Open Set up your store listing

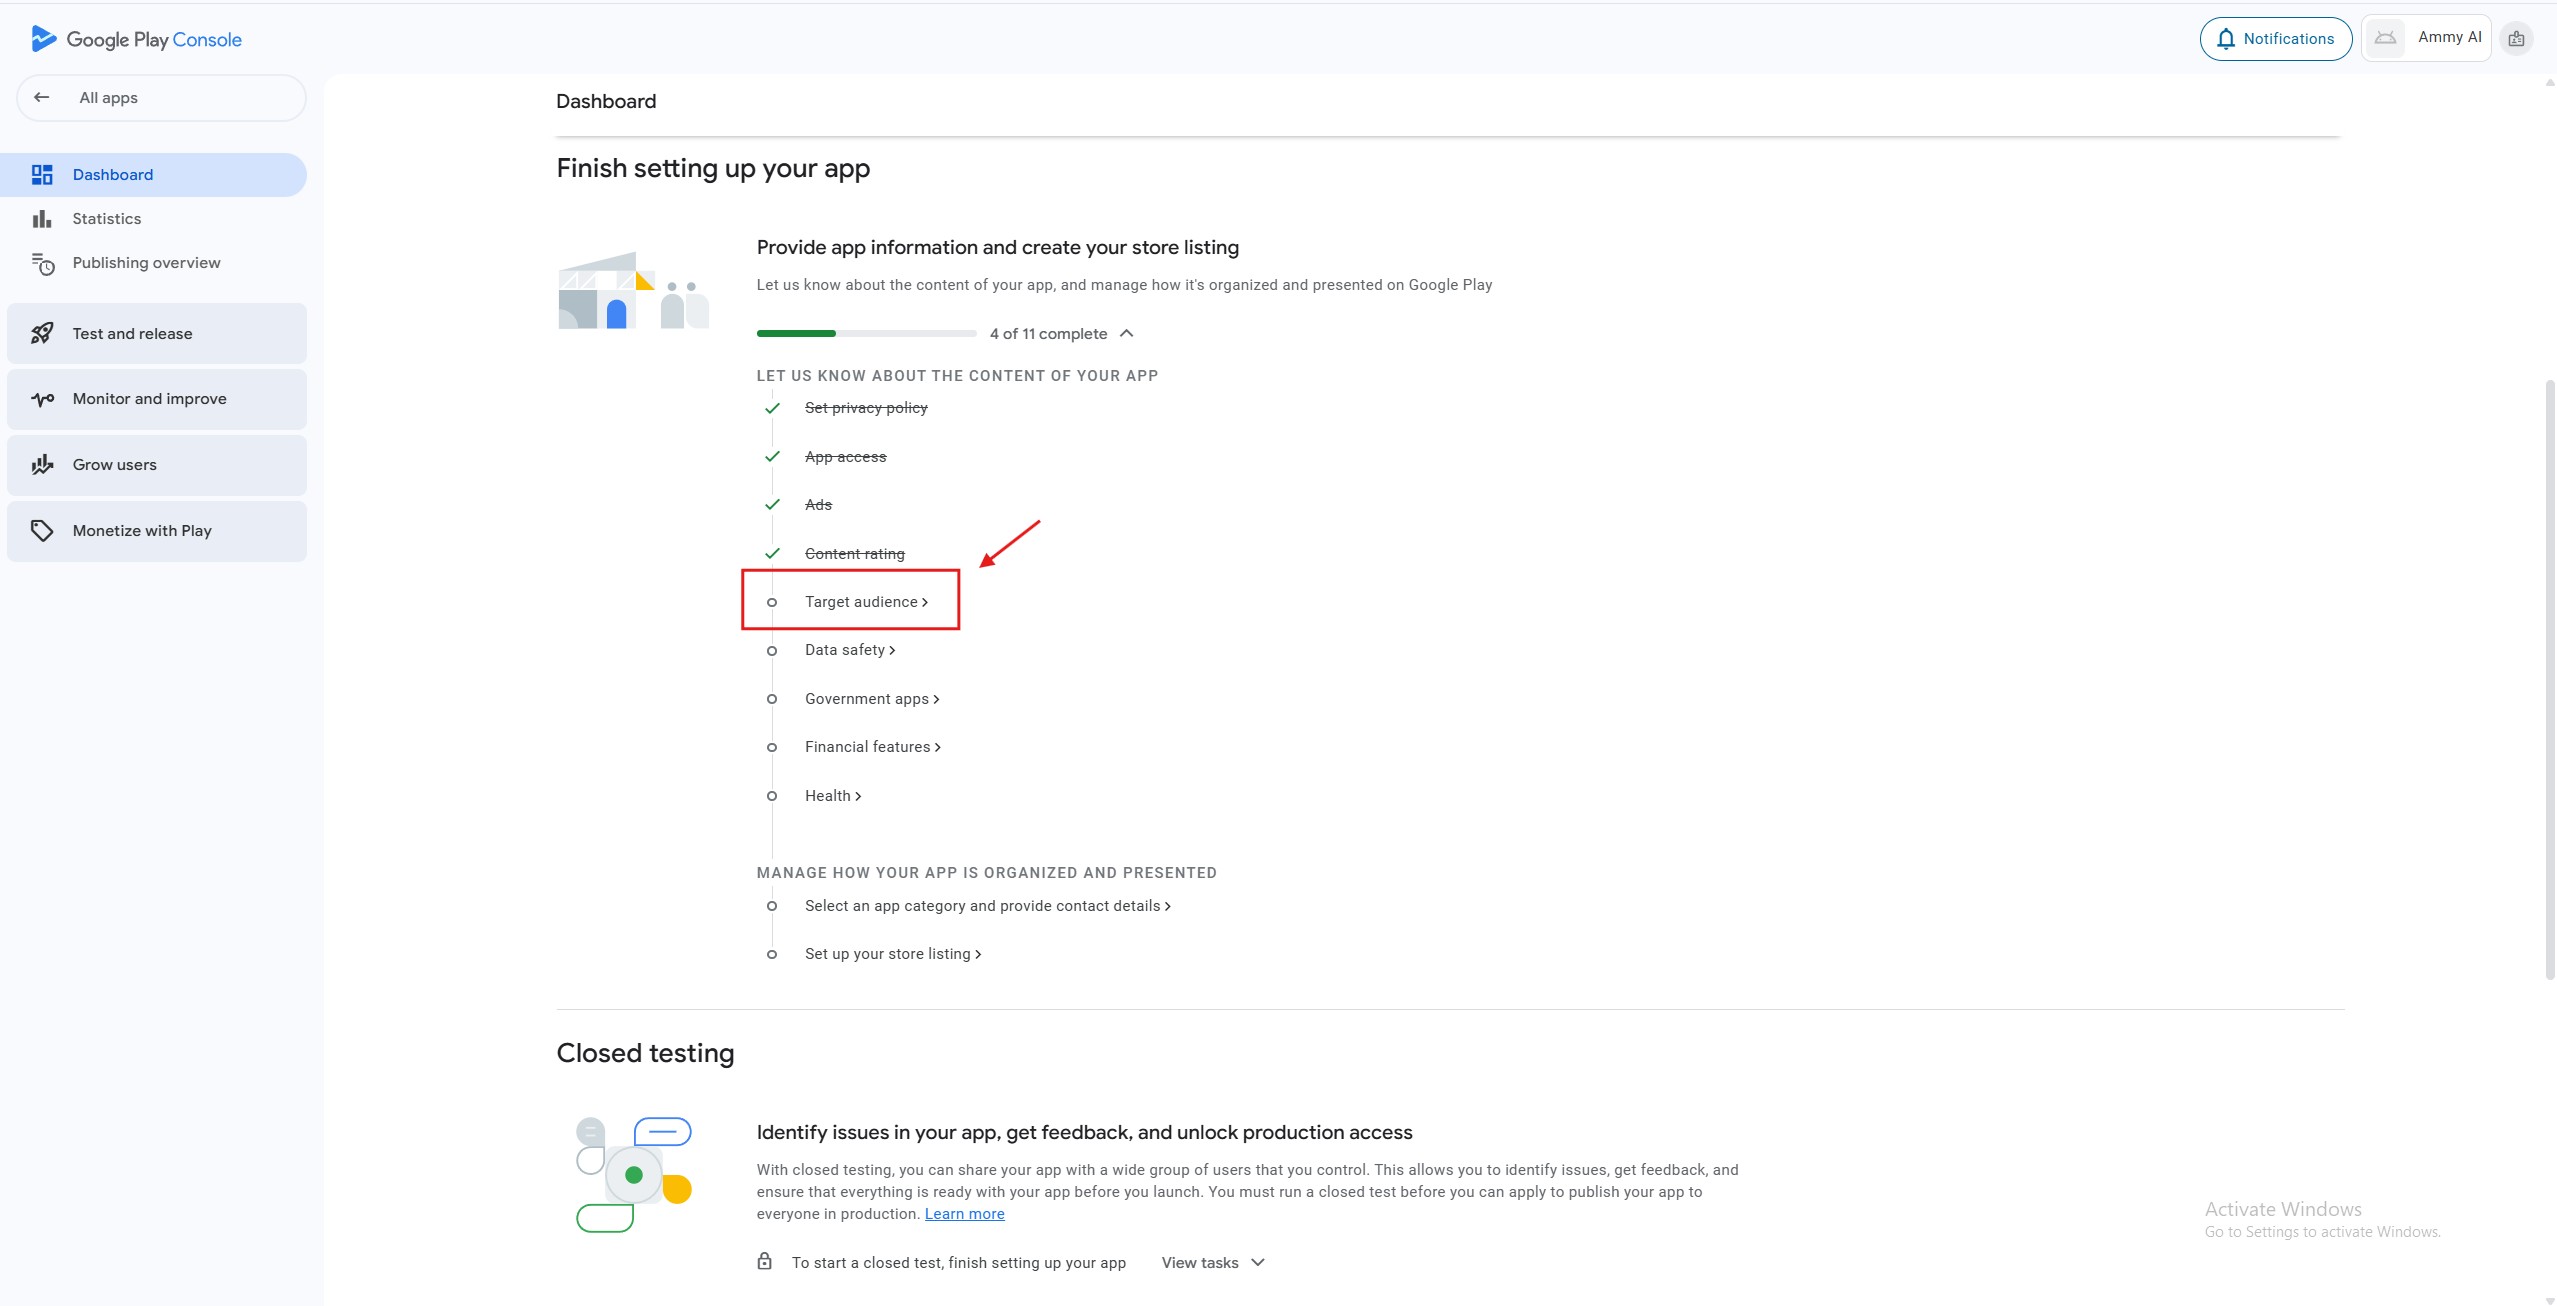click(x=892, y=954)
